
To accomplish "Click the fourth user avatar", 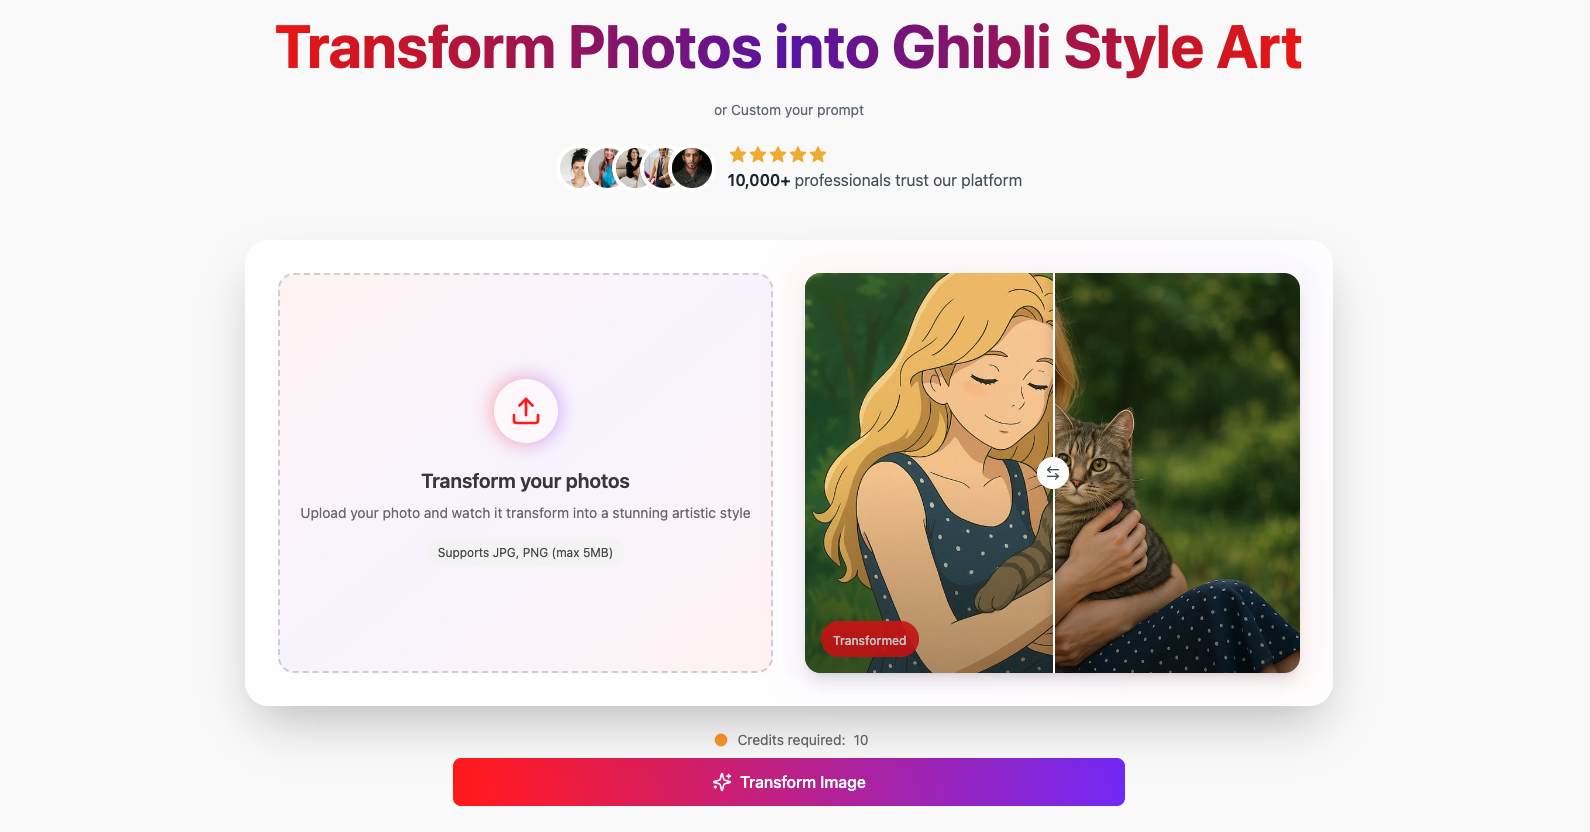I will [662, 168].
